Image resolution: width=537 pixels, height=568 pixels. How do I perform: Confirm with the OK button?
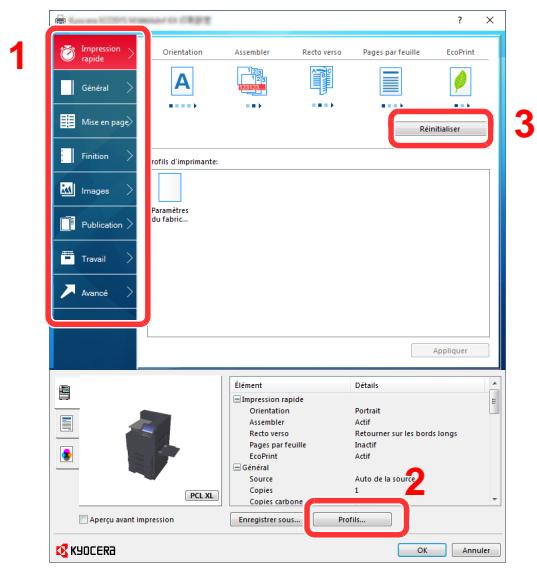pos(422,550)
